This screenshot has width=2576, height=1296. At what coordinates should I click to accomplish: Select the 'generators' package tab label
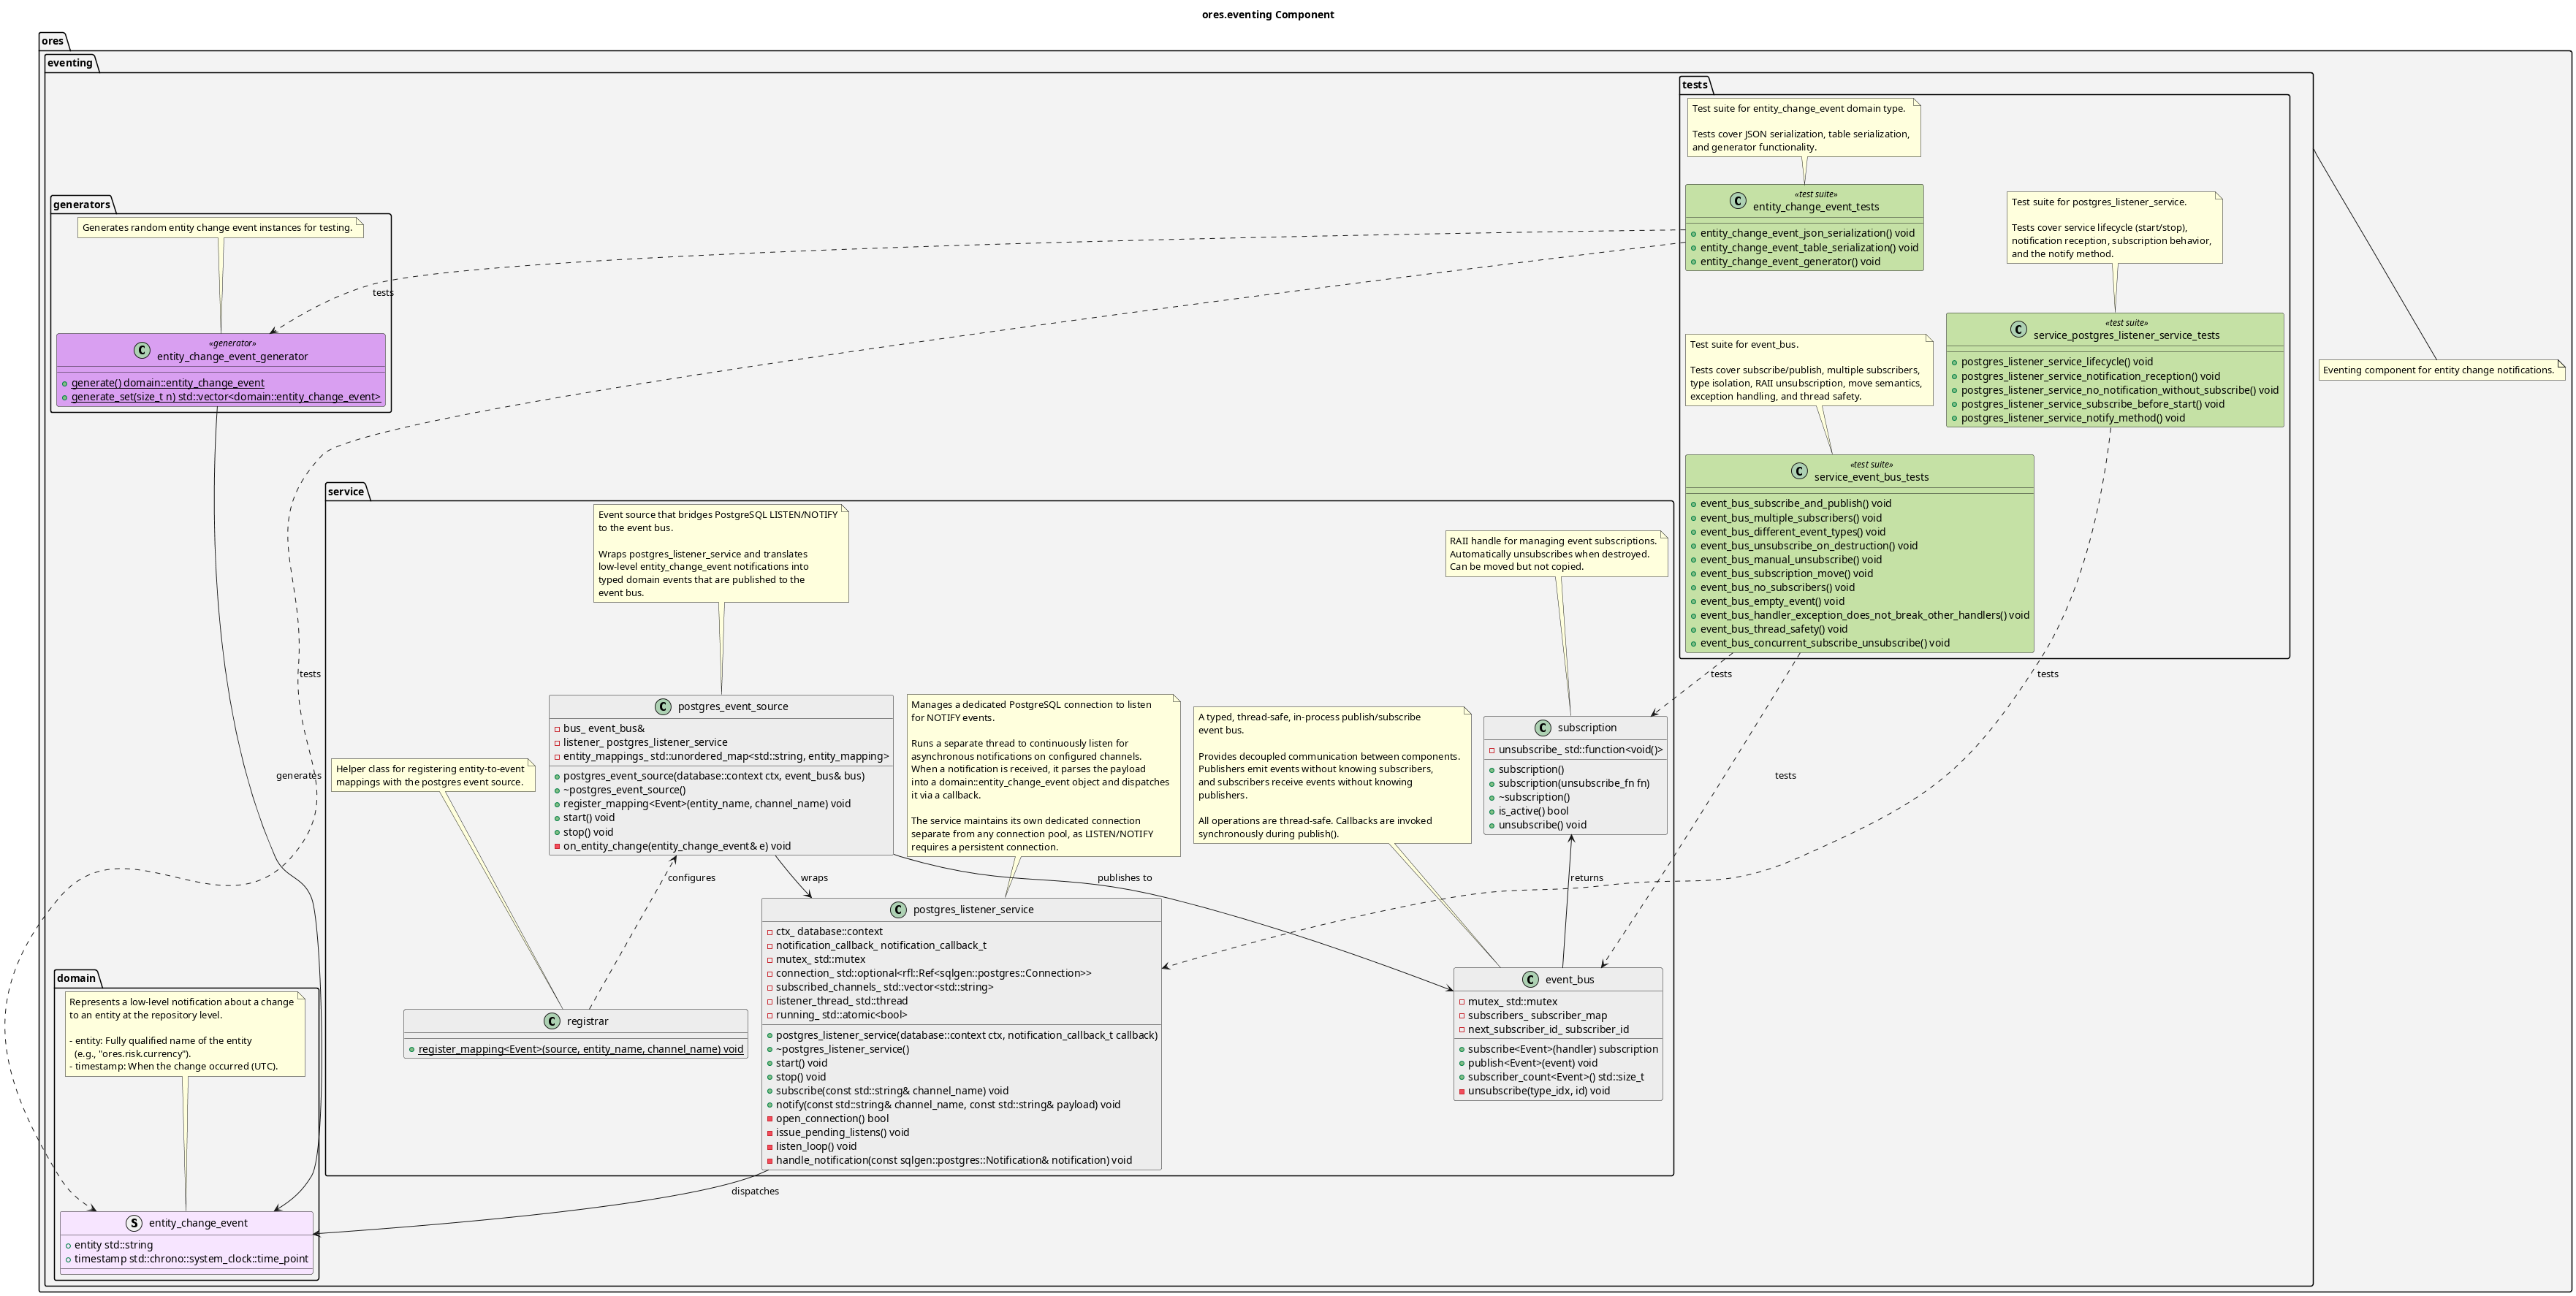point(82,205)
